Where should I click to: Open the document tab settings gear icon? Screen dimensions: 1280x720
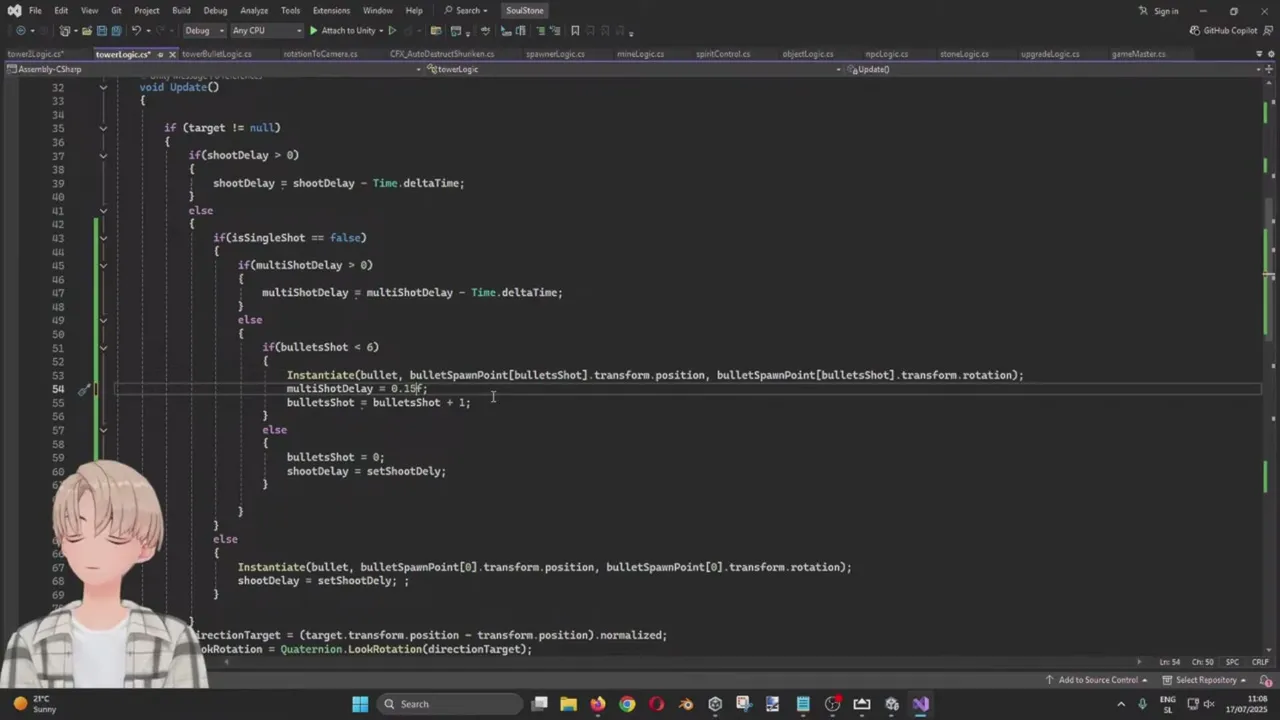point(1269,54)
